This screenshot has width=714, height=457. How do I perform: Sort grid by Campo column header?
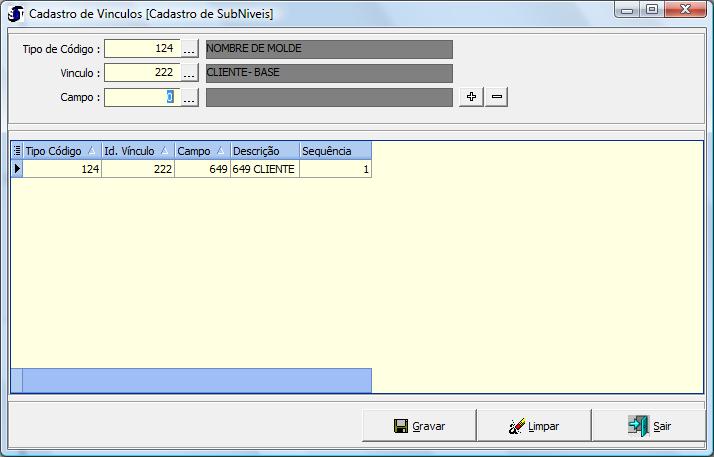(x=201, y=151)
